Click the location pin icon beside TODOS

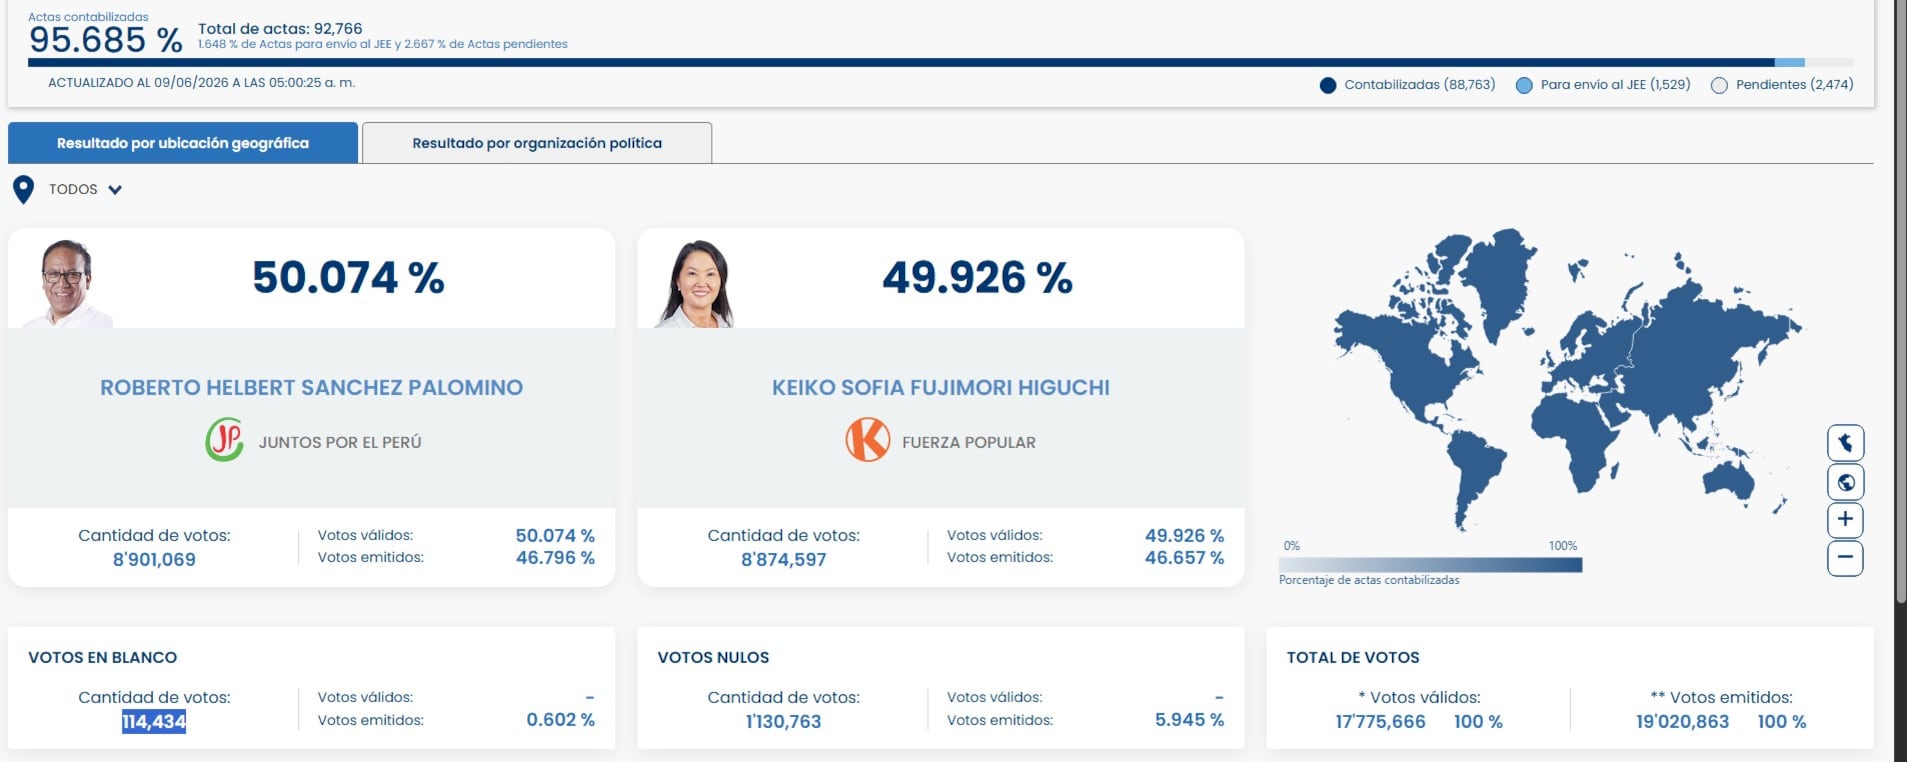[x=23, y=189]
